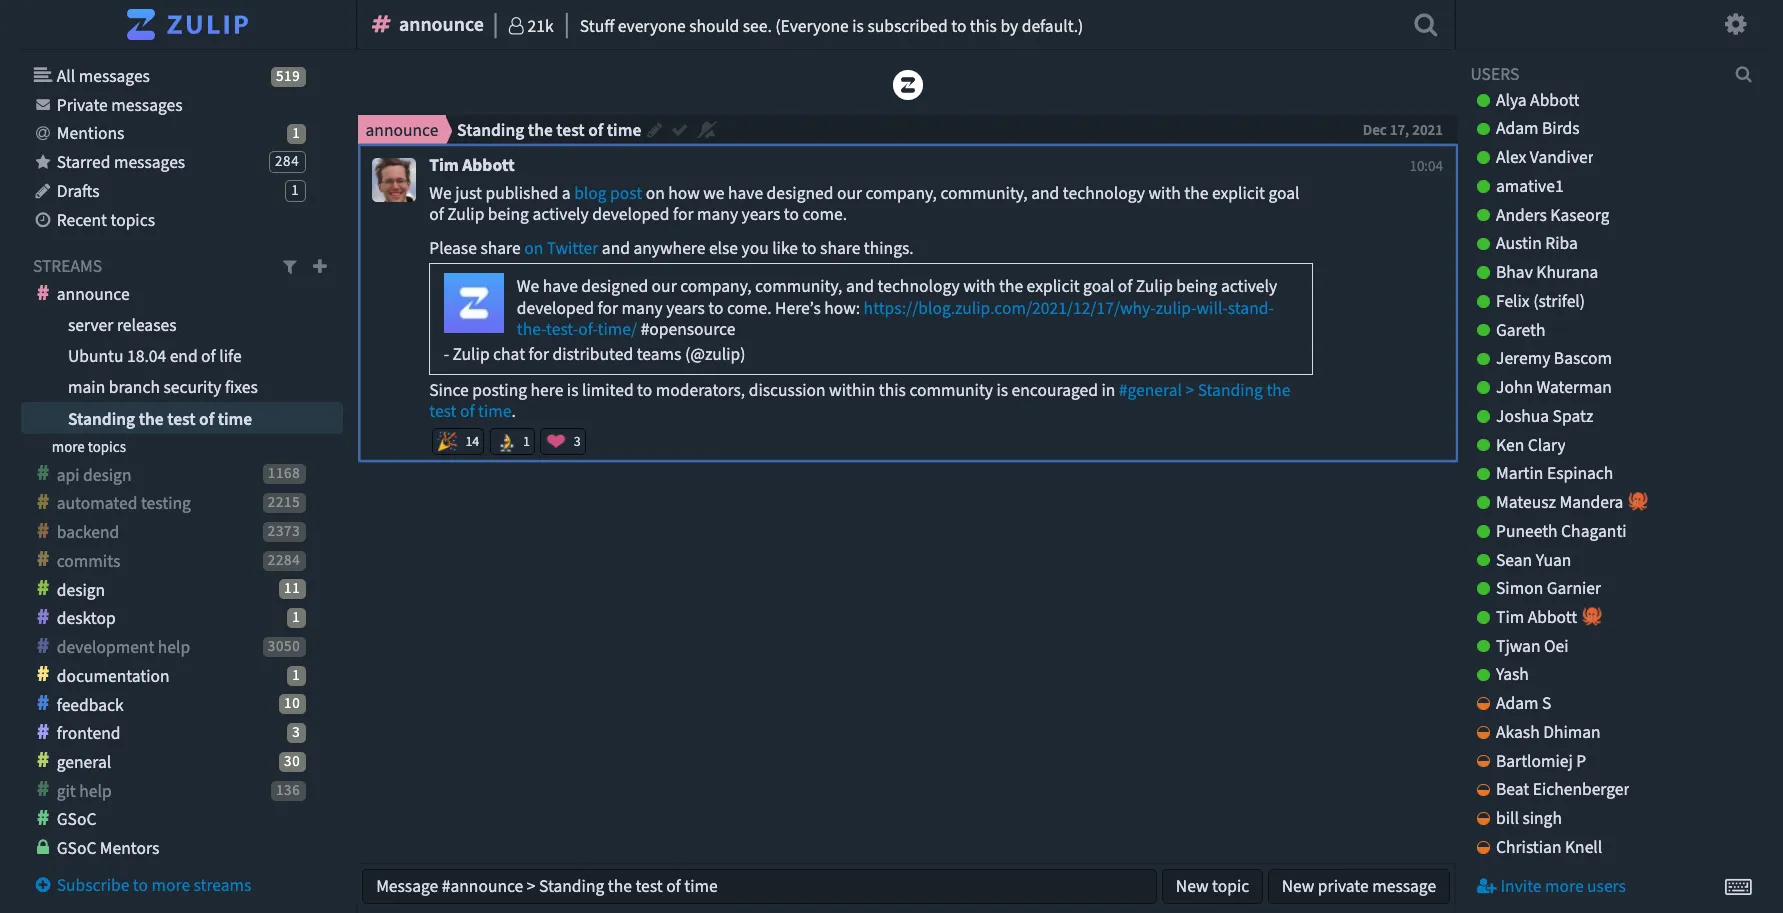Click the heart reaction with count 3
Screen dimensions: 1783x913
tap(563, 441)
